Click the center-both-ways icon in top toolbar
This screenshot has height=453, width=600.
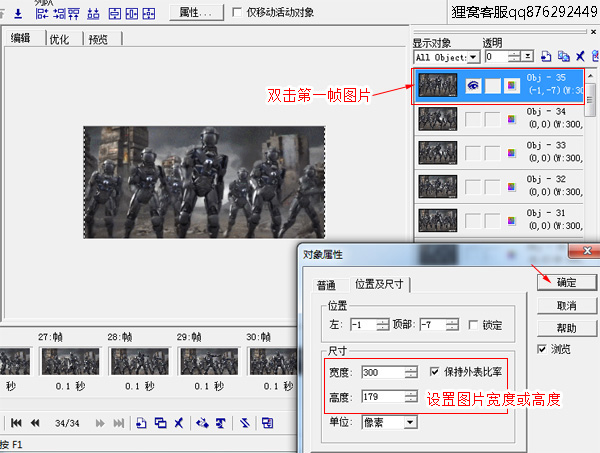pyautogui.click(x=149, y=14)
